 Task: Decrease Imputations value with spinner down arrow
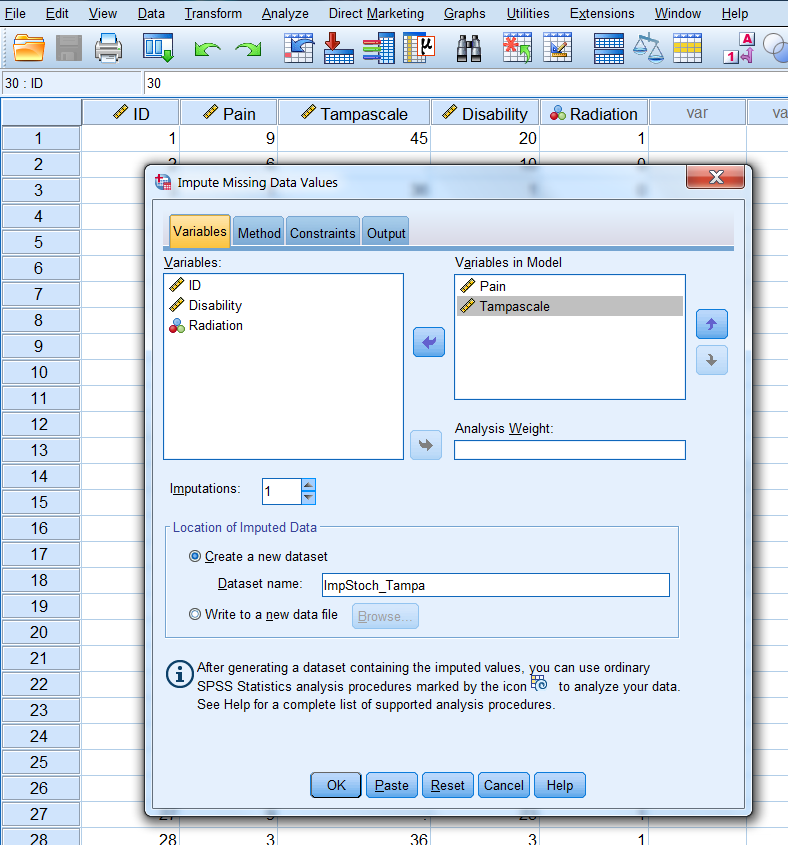308,497
